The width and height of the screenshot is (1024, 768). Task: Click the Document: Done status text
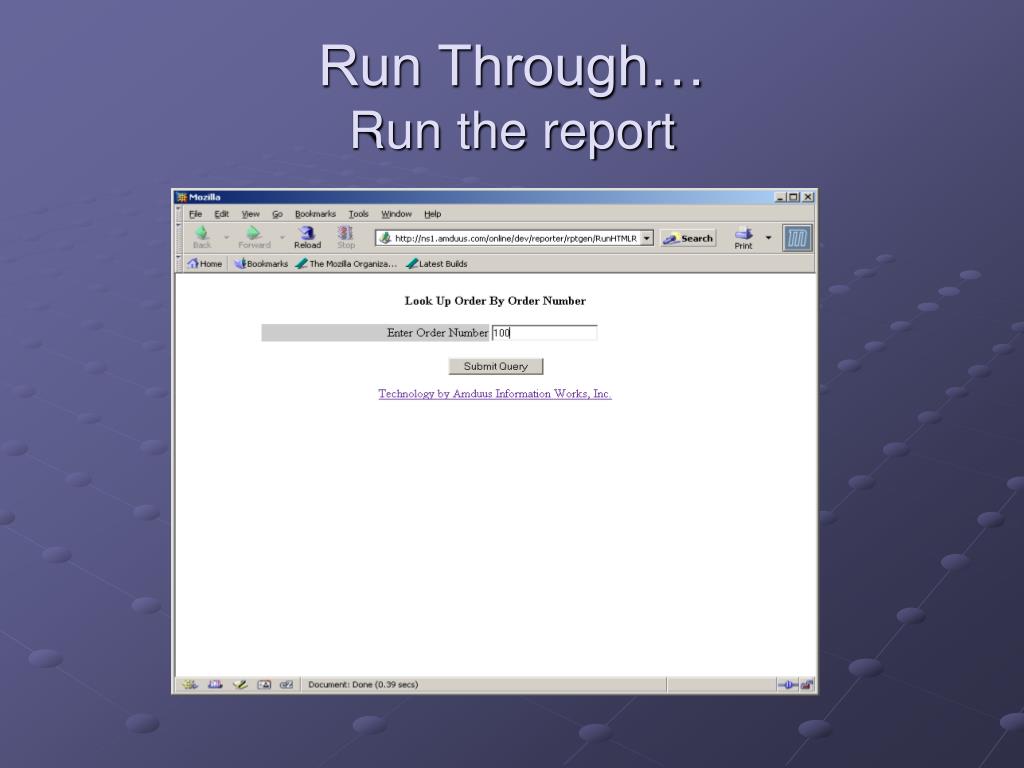(363, 684)
